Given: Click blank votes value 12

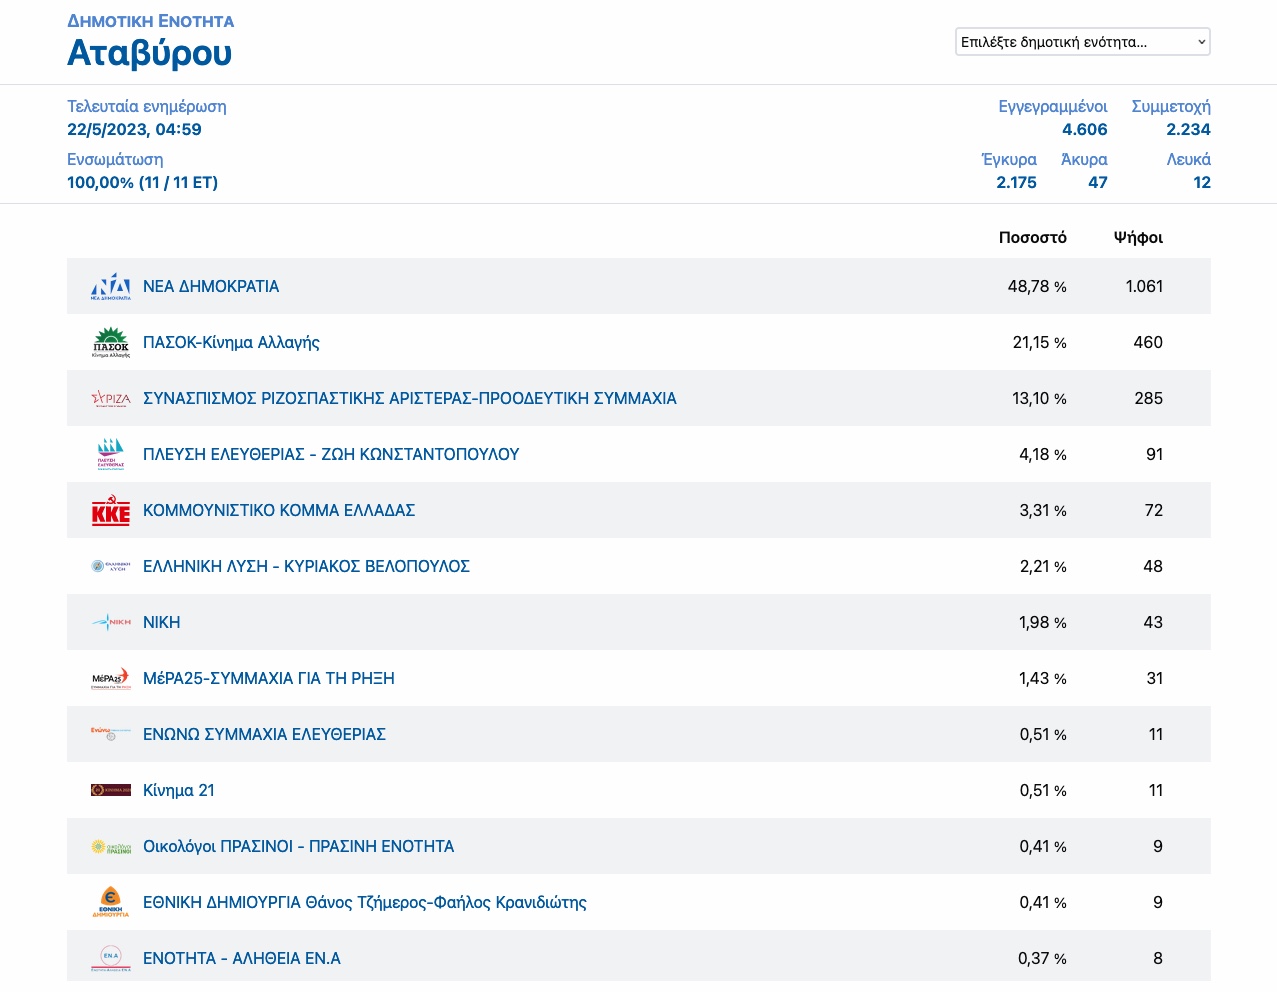Looking at the screenshot, I should [1202, 182].
